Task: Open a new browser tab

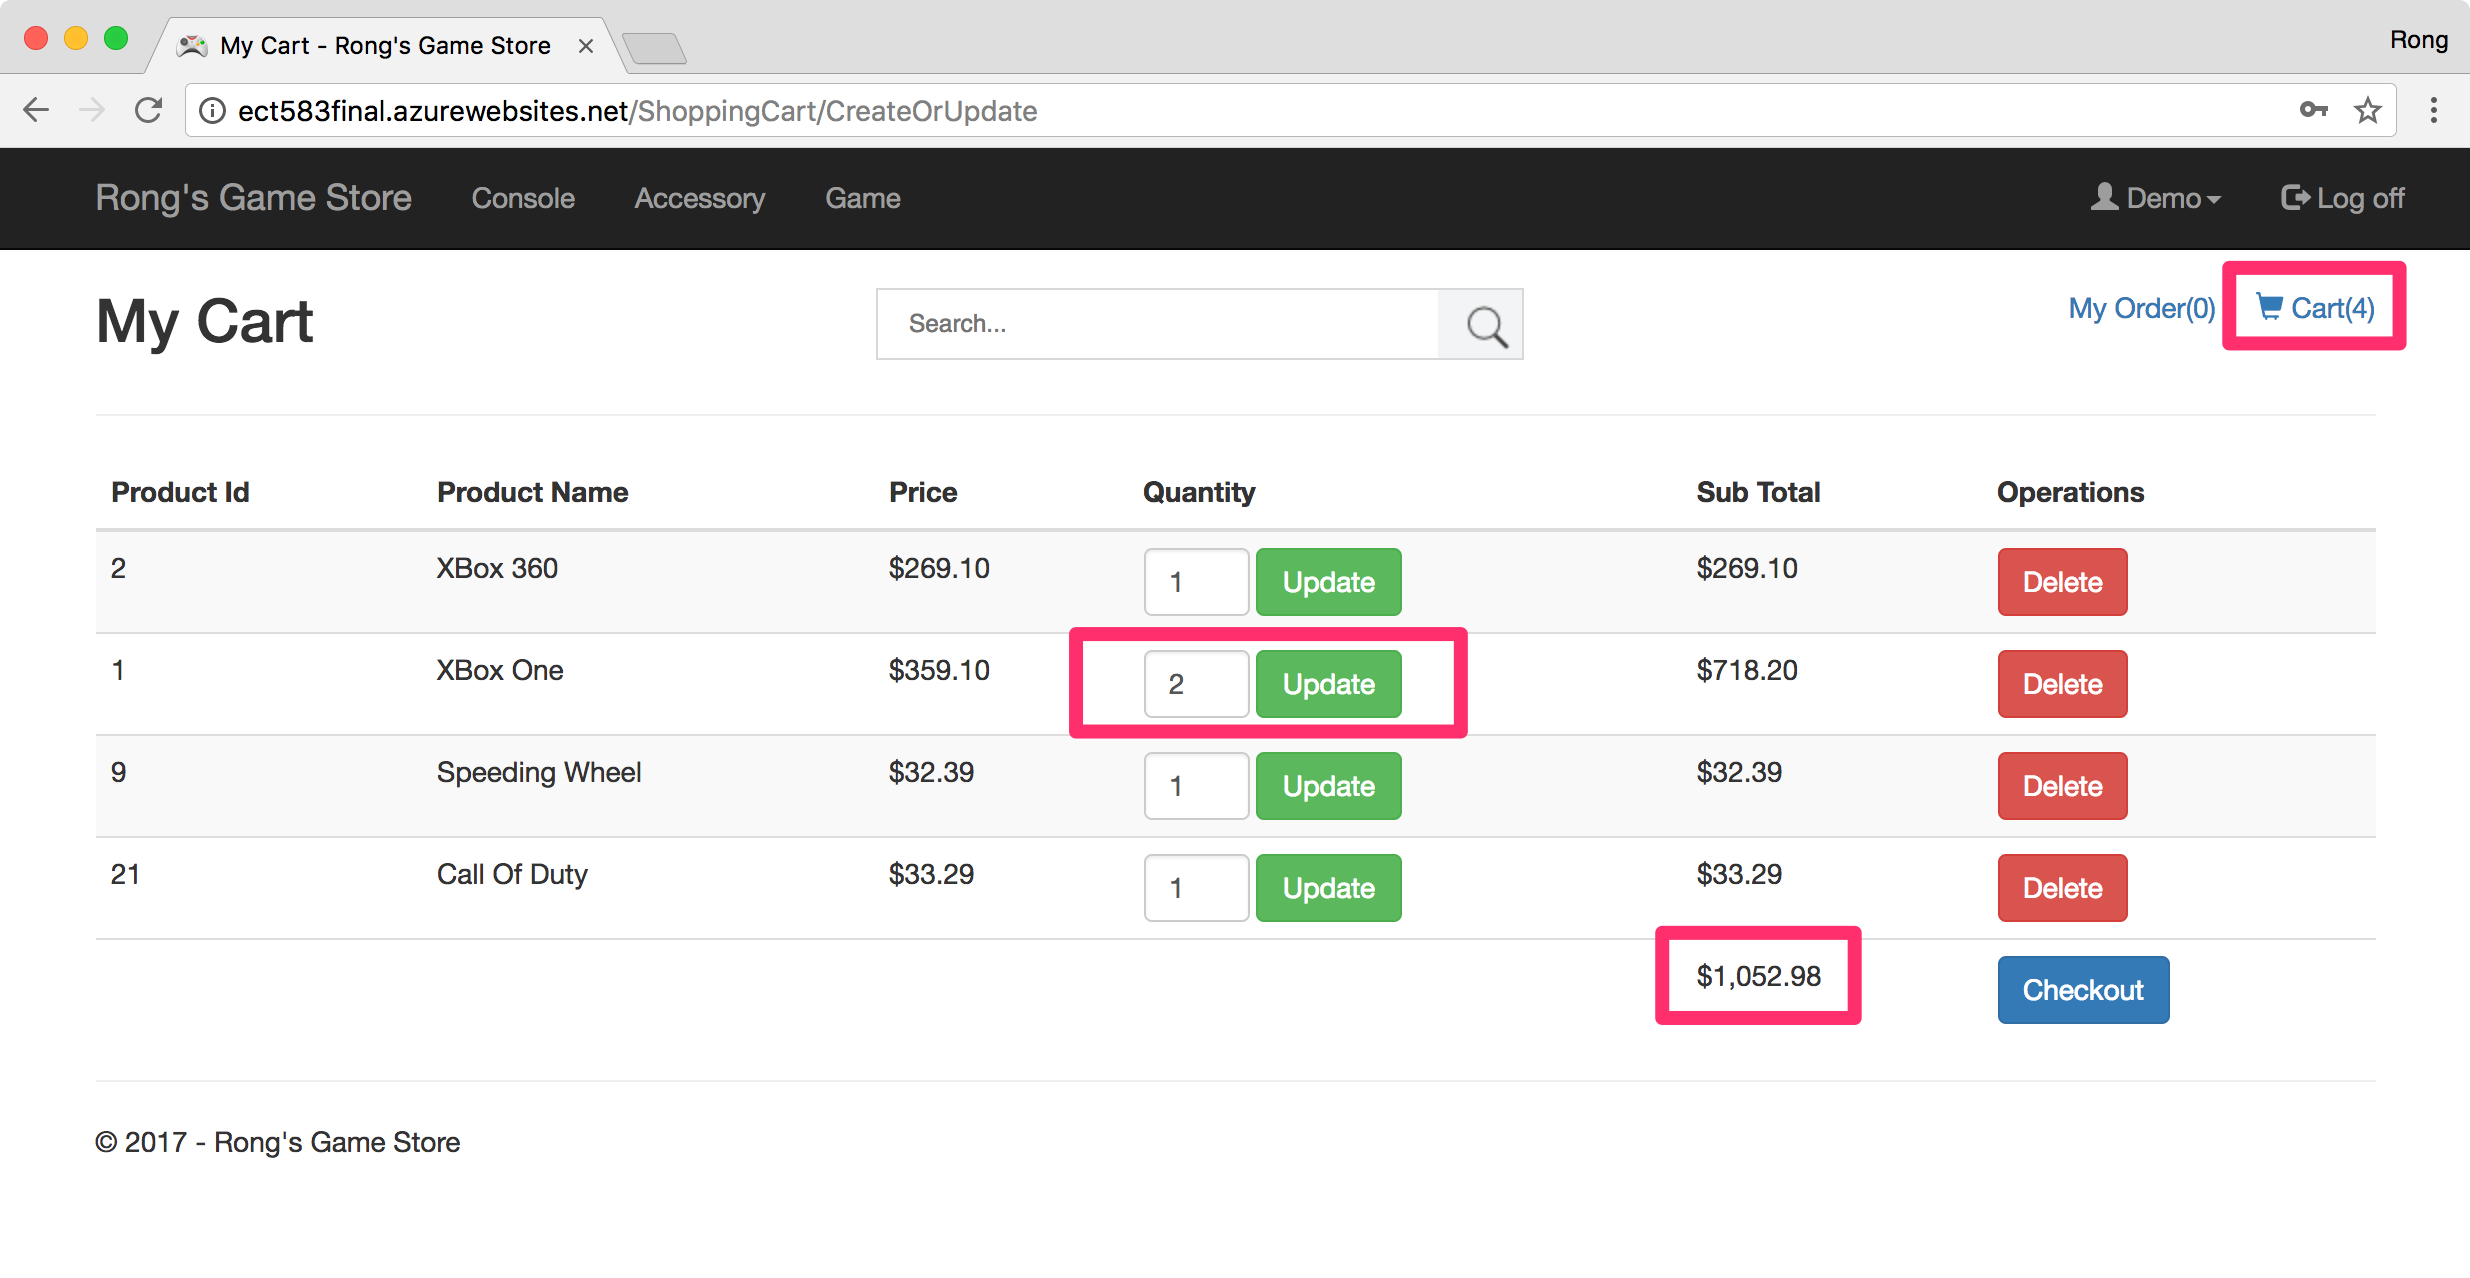Action: 654,47
